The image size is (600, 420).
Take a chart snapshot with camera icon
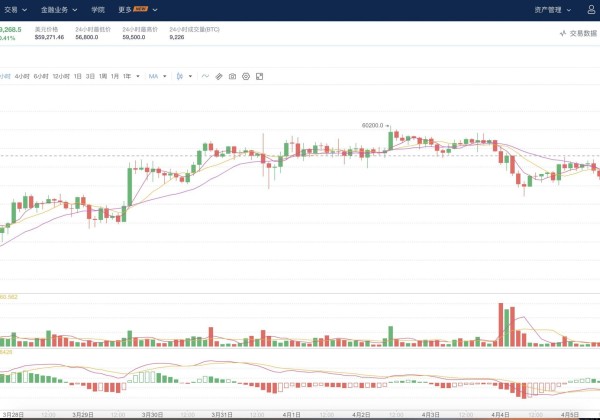232,76
